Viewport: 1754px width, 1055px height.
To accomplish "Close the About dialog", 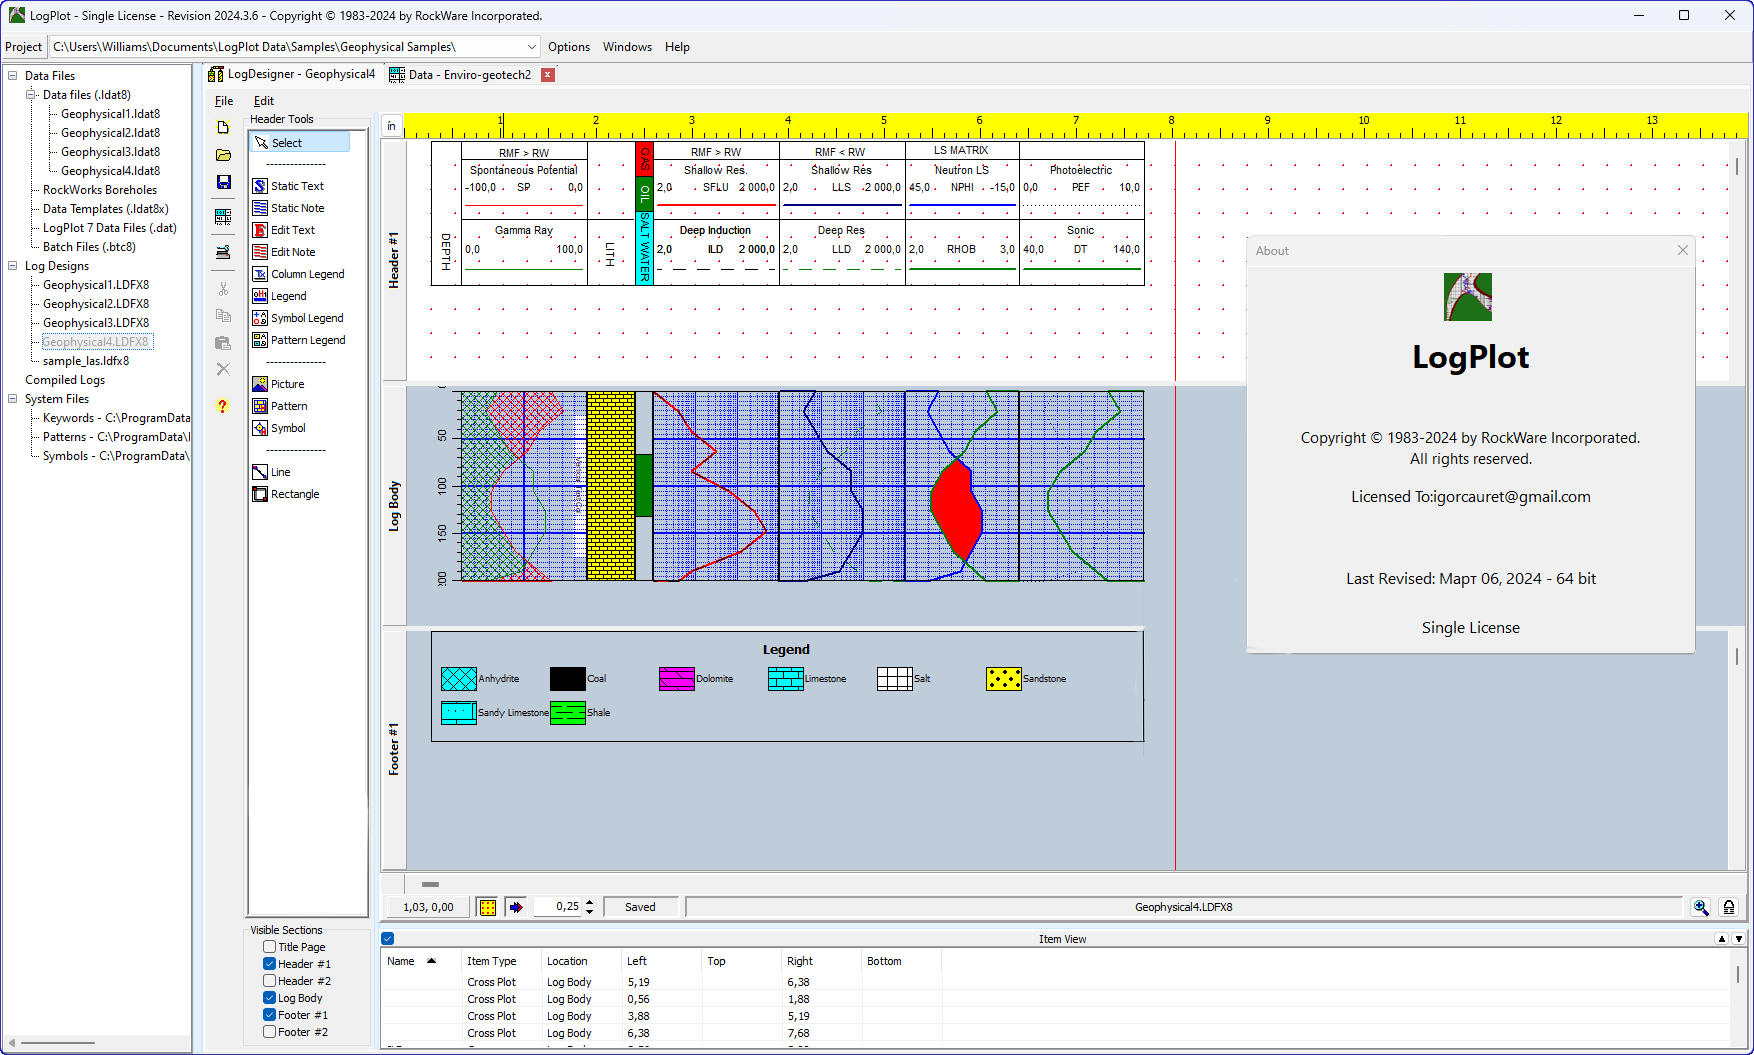I will click(x=1683, y=250).
